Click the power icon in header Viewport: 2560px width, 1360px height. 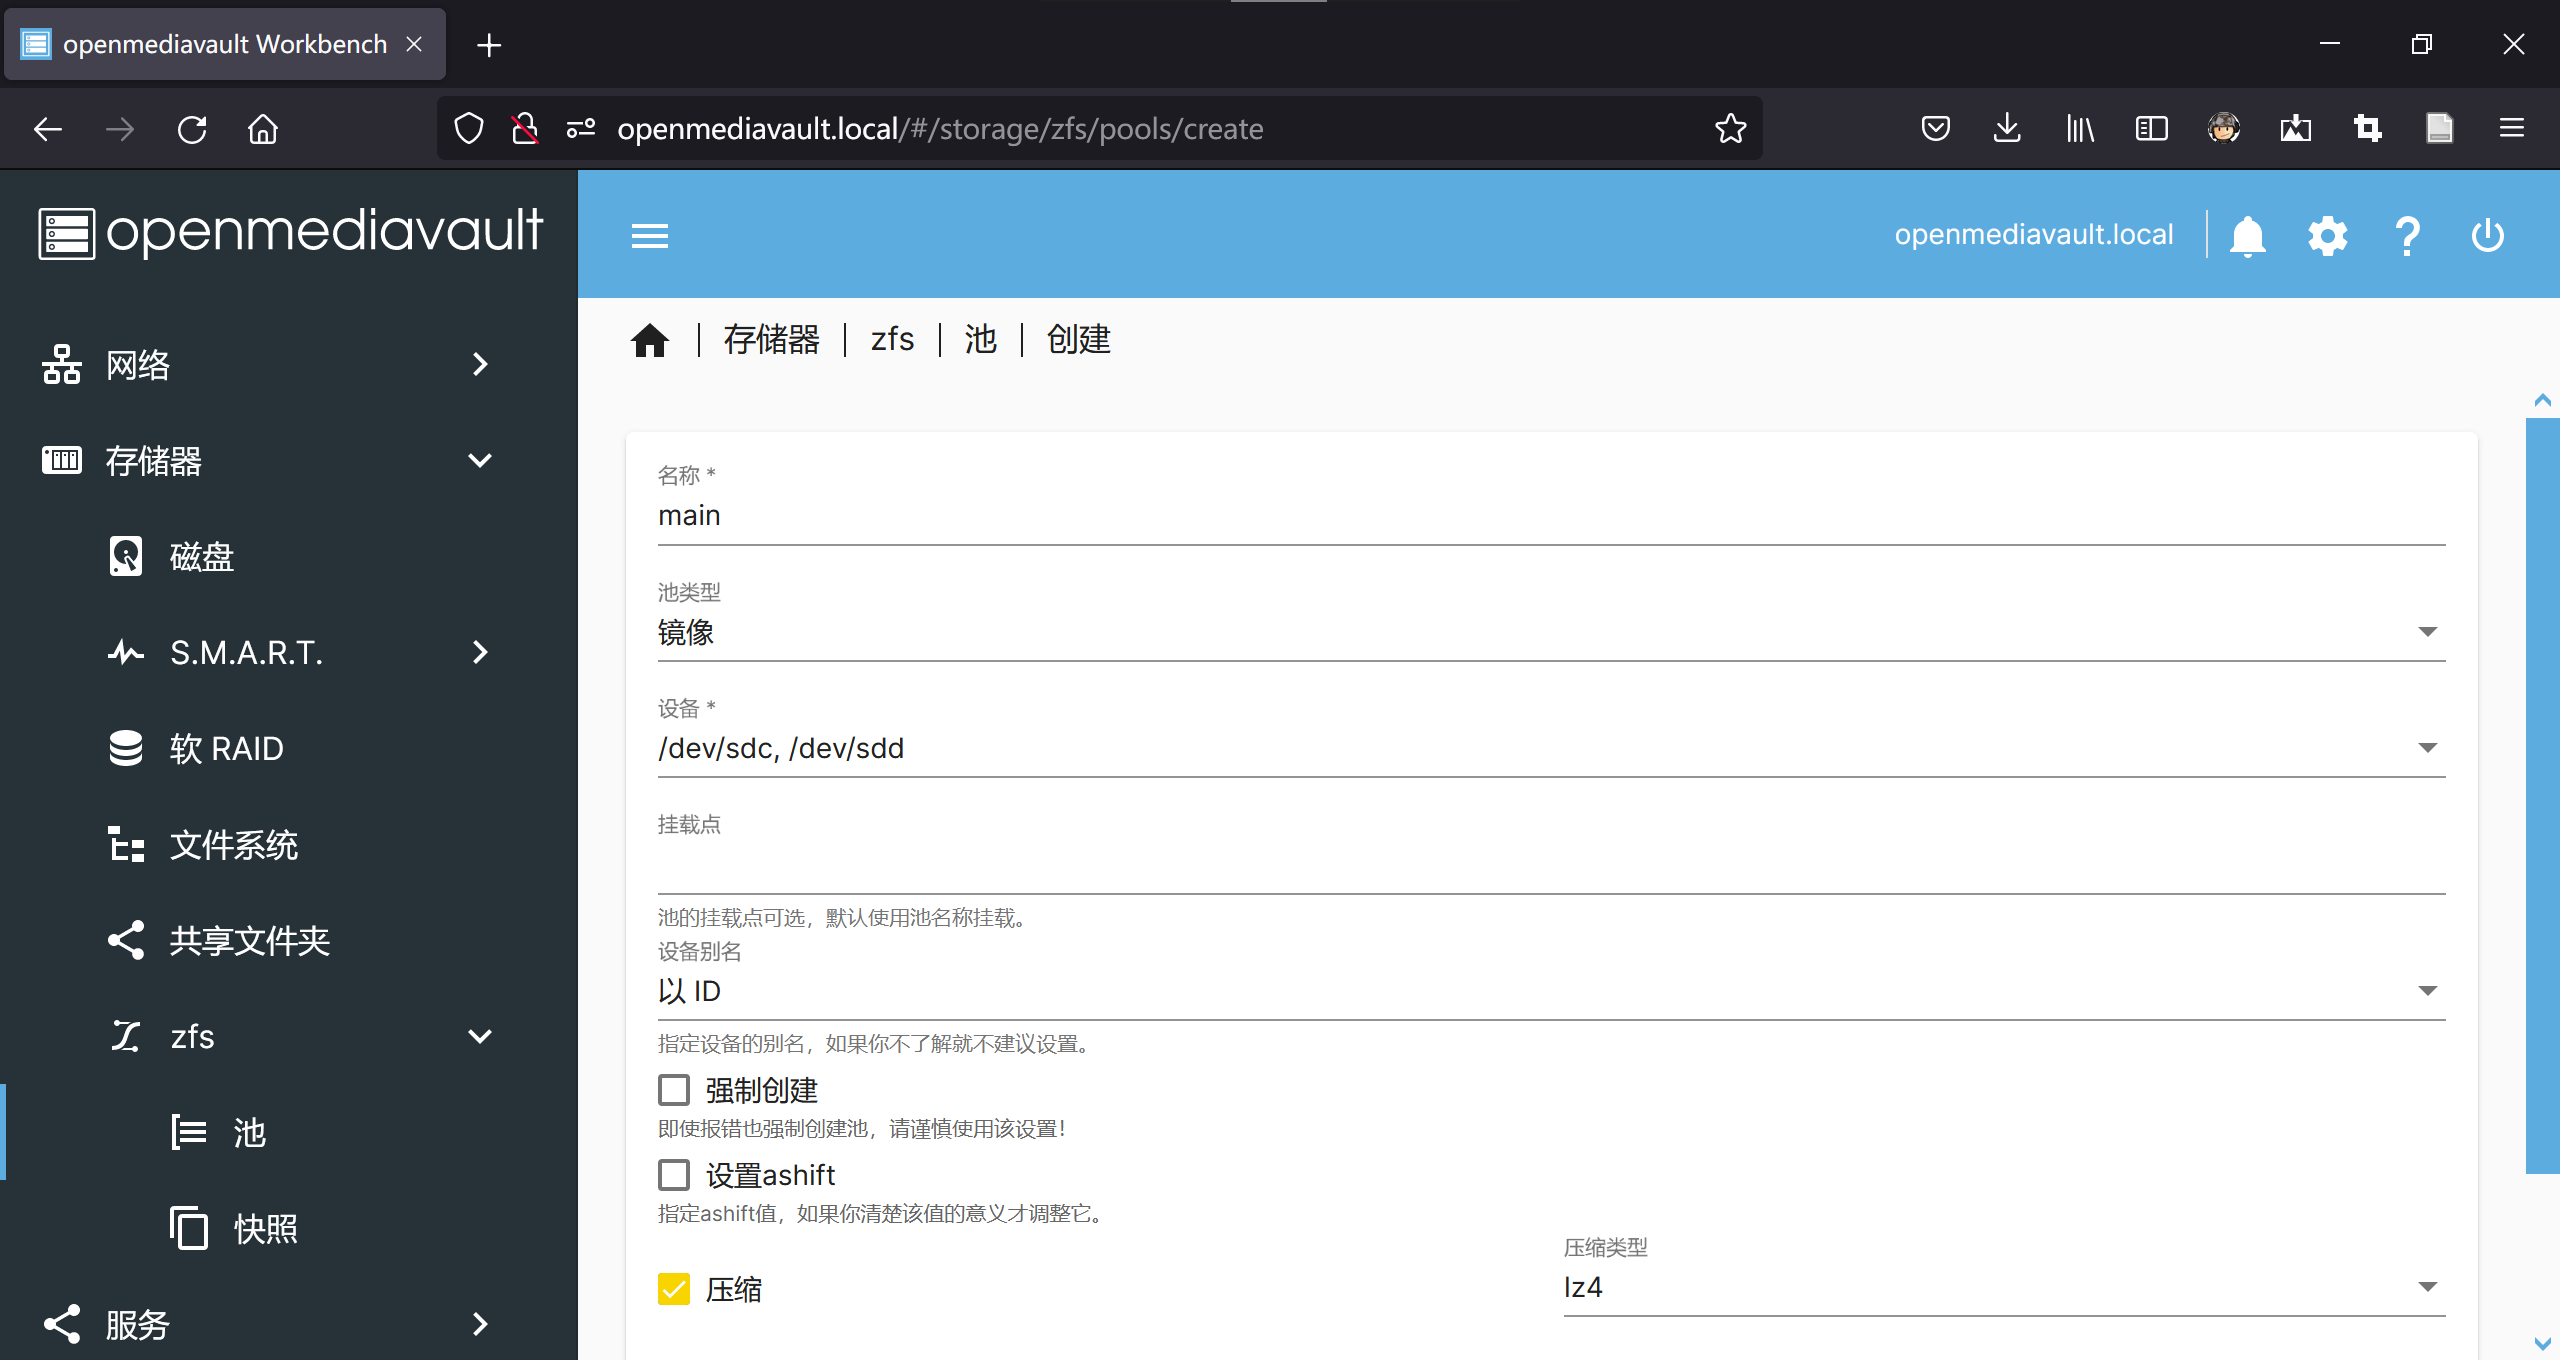pyautogui.click(x=2487, y=236)
